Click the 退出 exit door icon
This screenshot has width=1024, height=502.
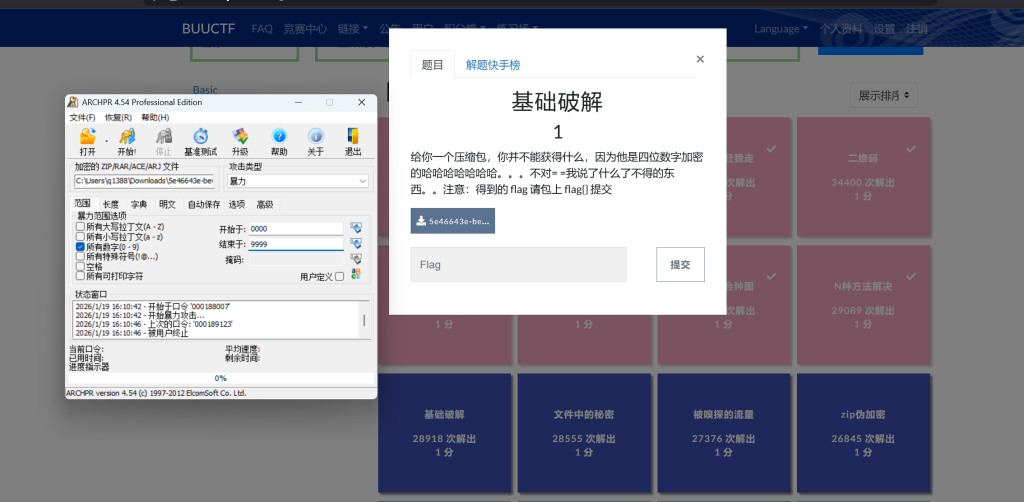pos(353,137)
